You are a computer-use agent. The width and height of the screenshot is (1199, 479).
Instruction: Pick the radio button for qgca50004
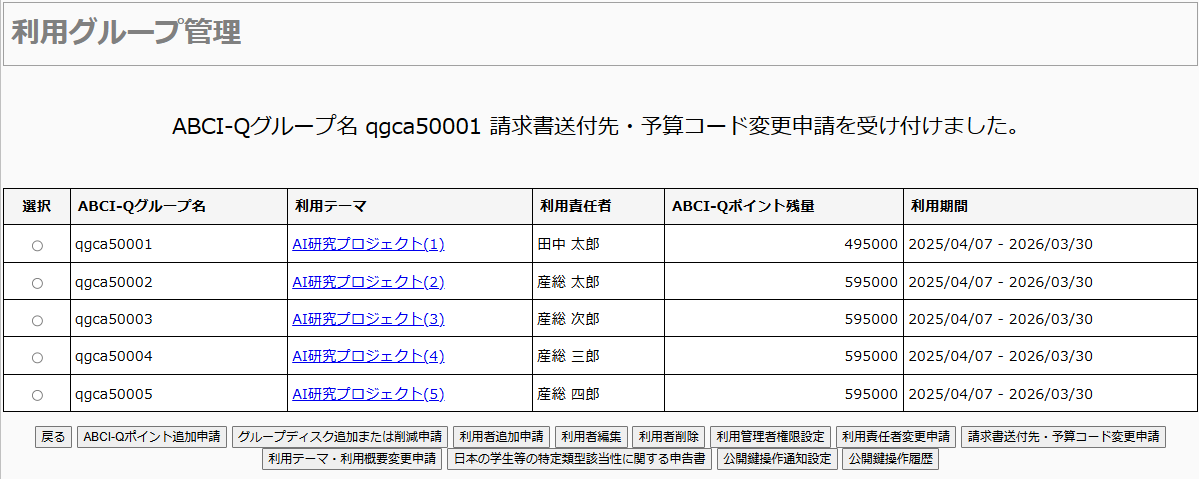tap(37, 358)
